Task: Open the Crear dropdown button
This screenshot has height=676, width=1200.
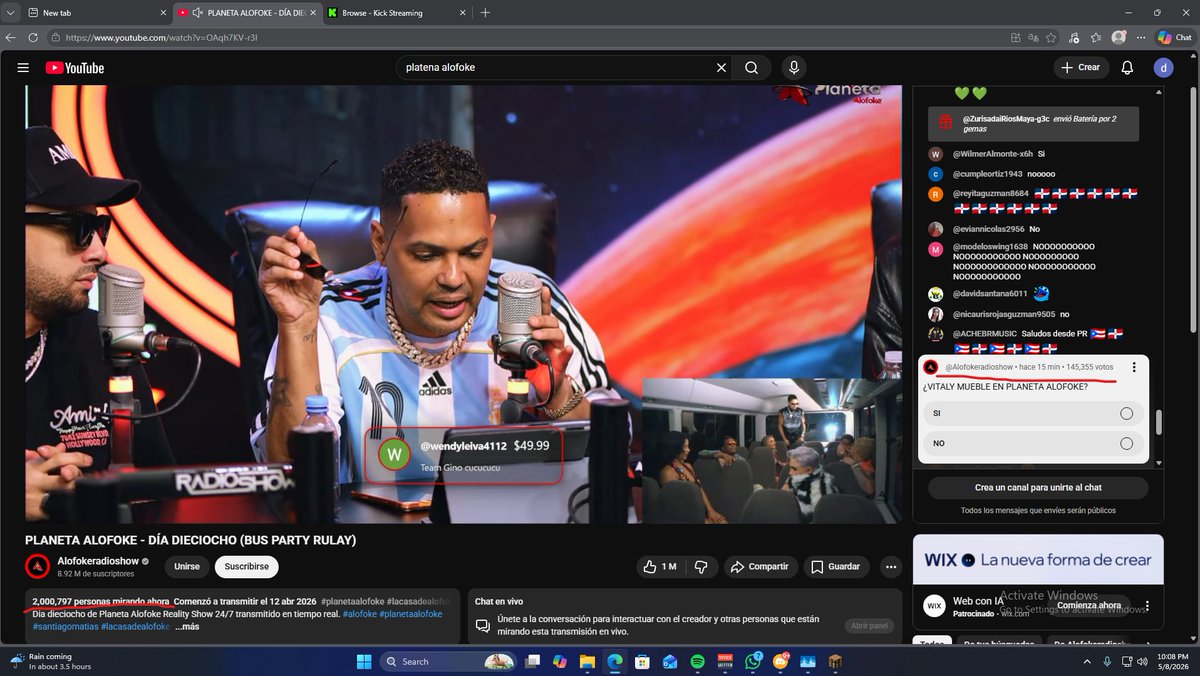Action: click(1081, 68)
